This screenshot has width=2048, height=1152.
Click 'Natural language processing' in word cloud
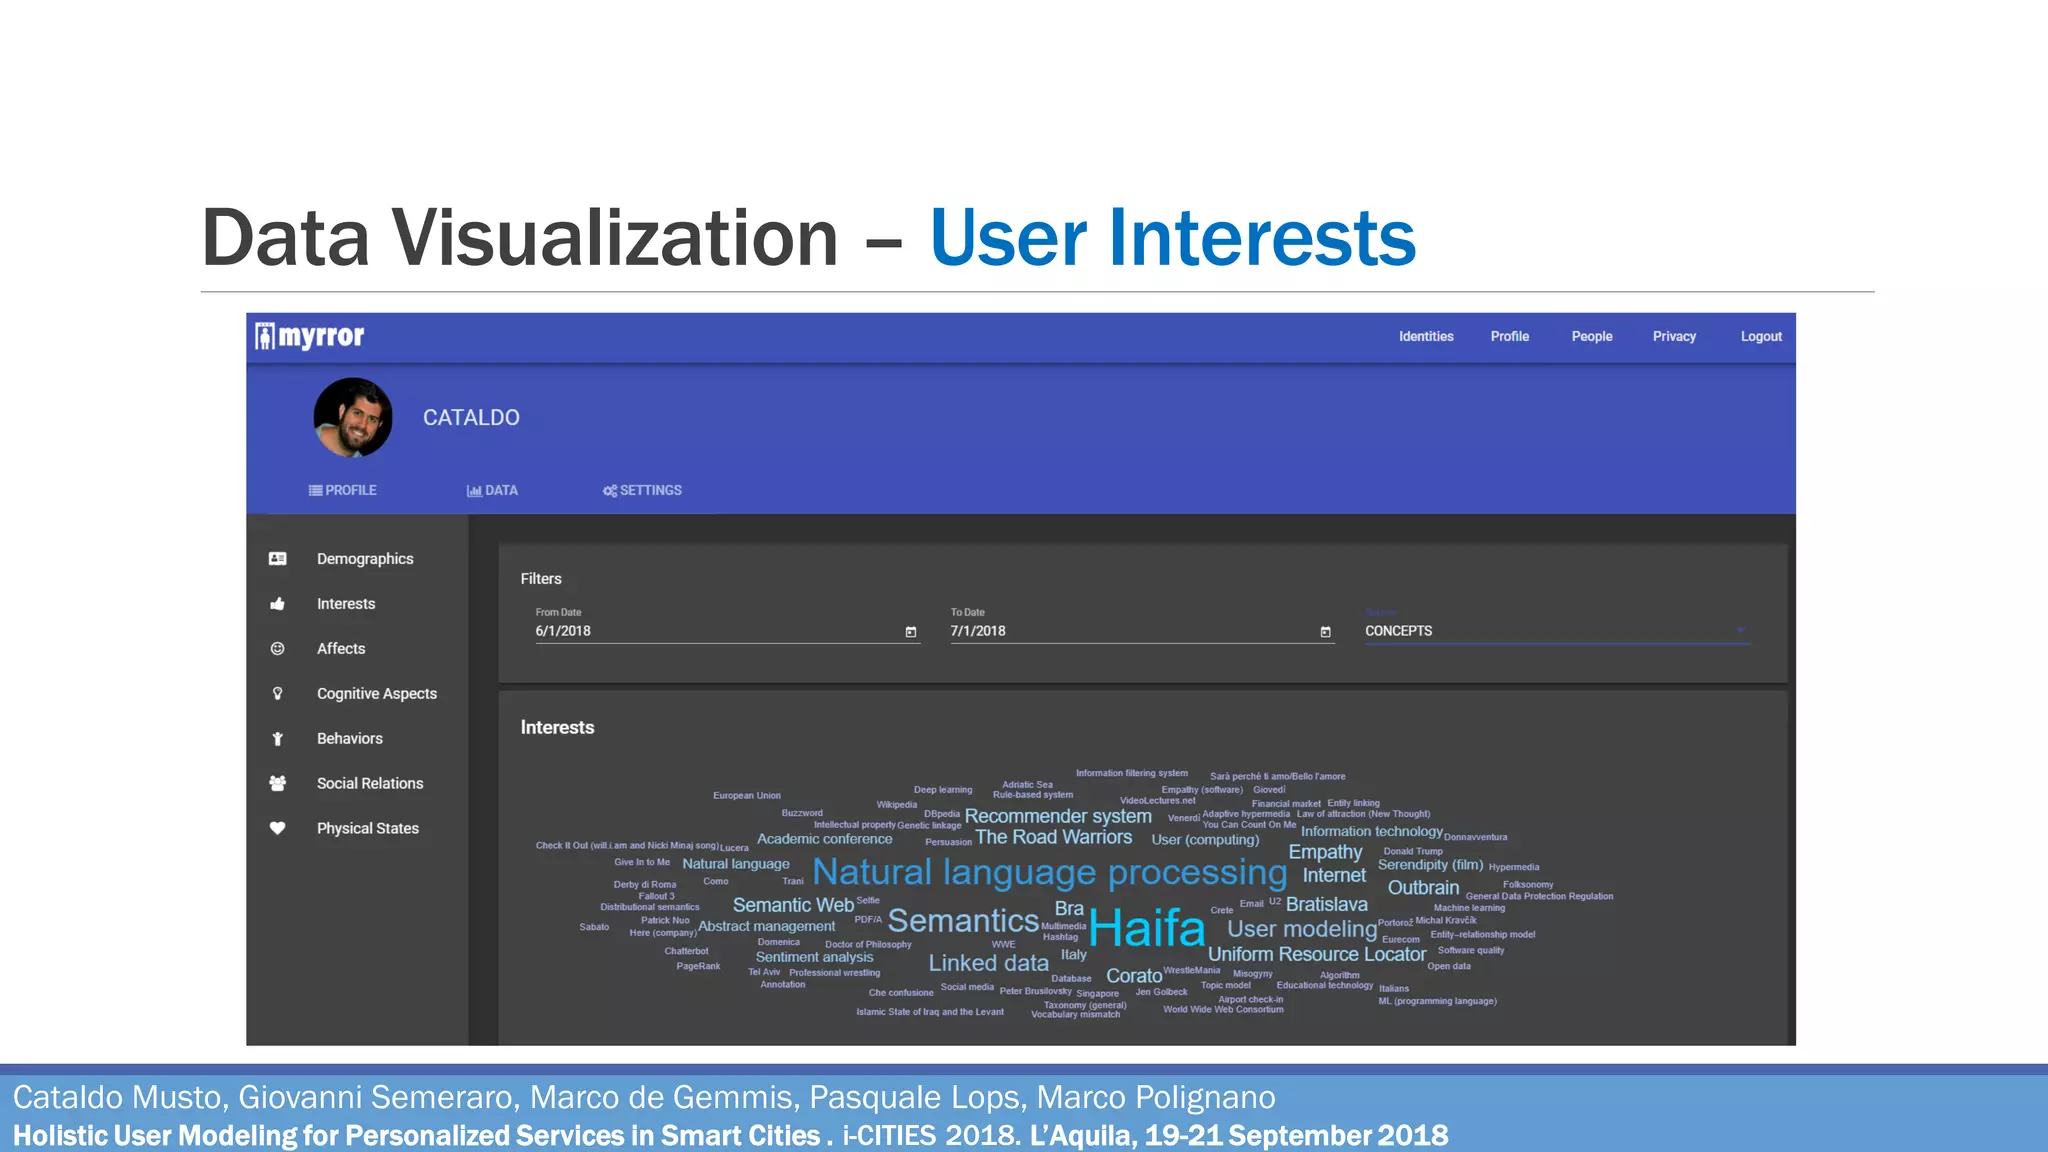coord(1050,873)
